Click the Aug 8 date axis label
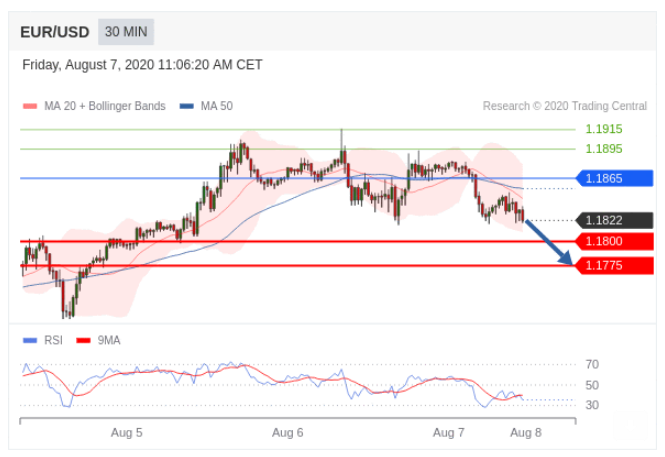Screen dimensions: 665x457 (526, 433)
